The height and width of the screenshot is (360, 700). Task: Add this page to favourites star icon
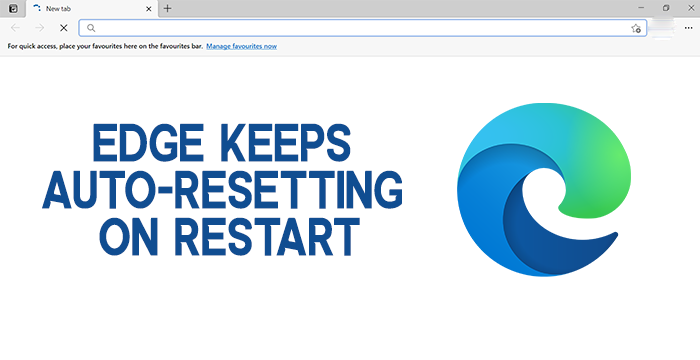636,28
